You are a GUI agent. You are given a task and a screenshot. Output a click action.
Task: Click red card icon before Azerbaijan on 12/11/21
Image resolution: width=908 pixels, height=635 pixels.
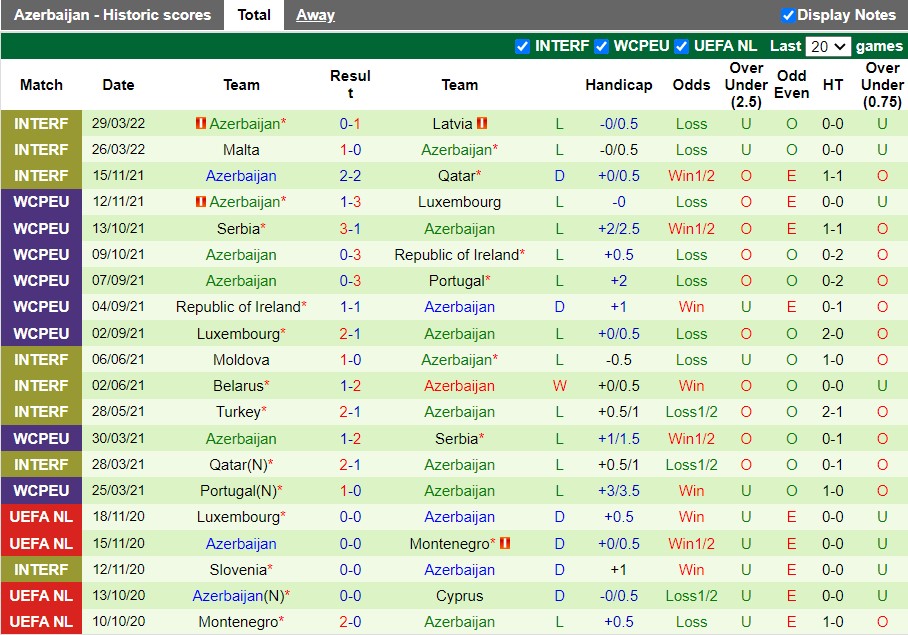(x=199, y=202)
